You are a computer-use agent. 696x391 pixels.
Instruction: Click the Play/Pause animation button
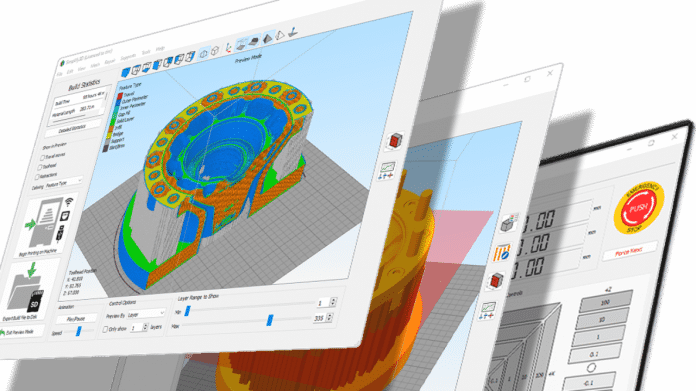[x=76, y=319]
